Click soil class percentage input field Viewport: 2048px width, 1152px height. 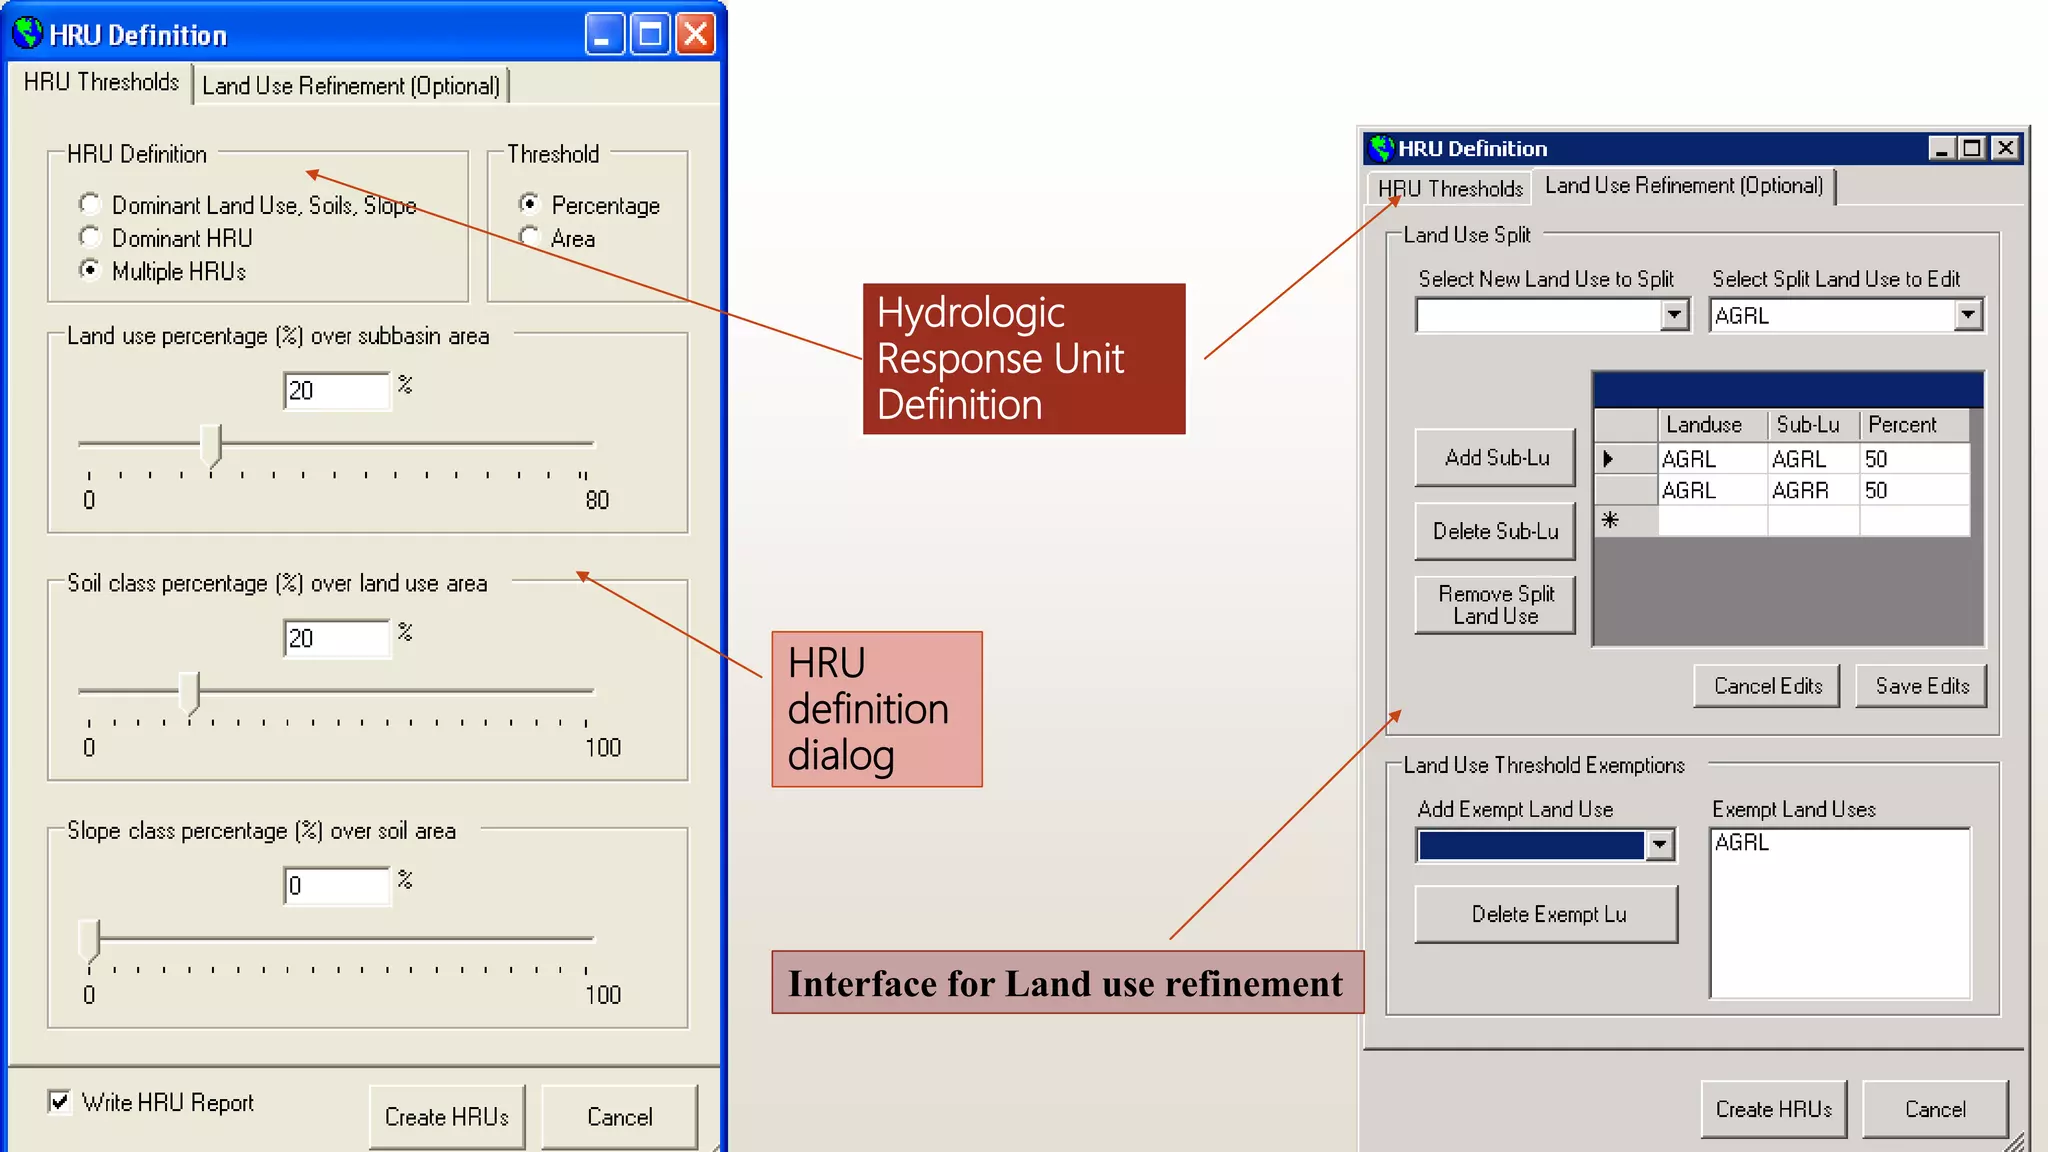point(336,638)
